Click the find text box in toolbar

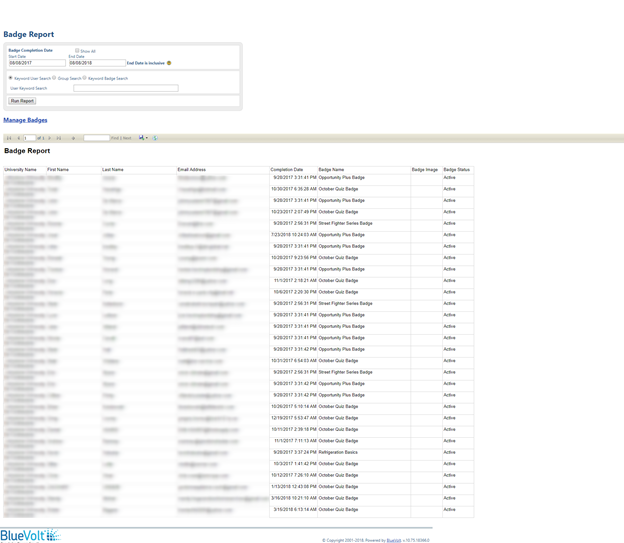96,138
